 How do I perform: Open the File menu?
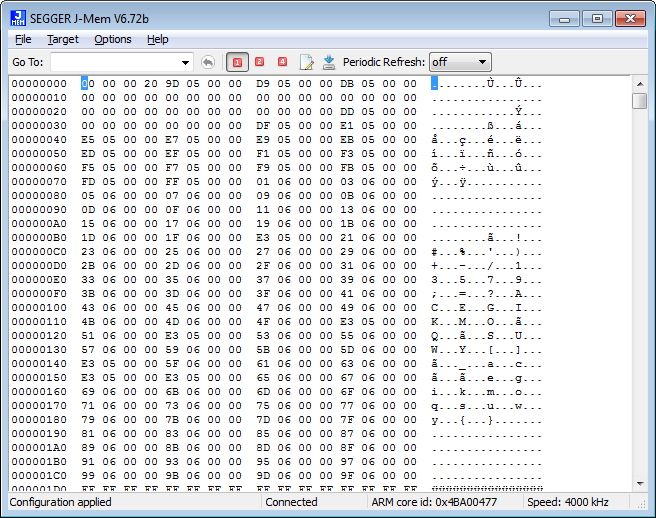click(23, 39)
